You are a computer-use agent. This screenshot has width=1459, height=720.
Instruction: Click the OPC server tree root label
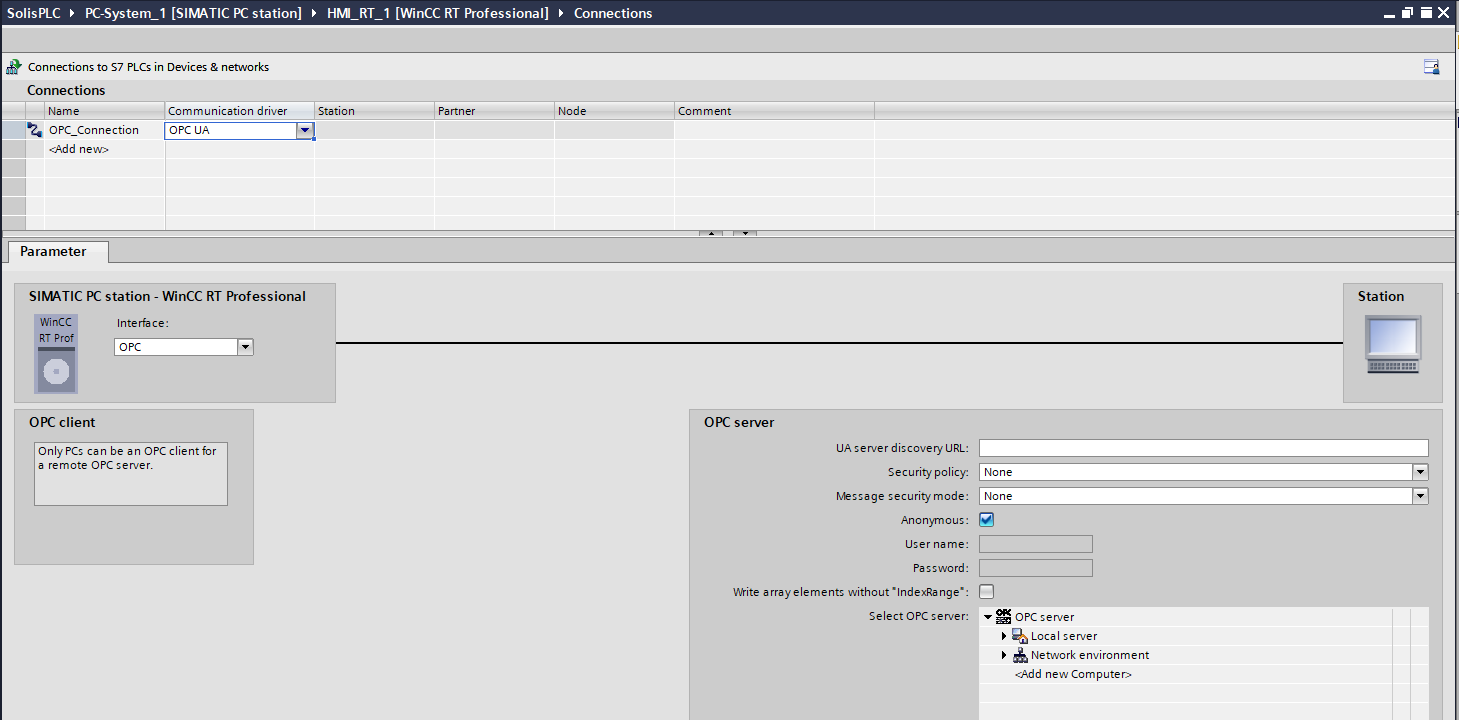click(x=1045, y=617)
